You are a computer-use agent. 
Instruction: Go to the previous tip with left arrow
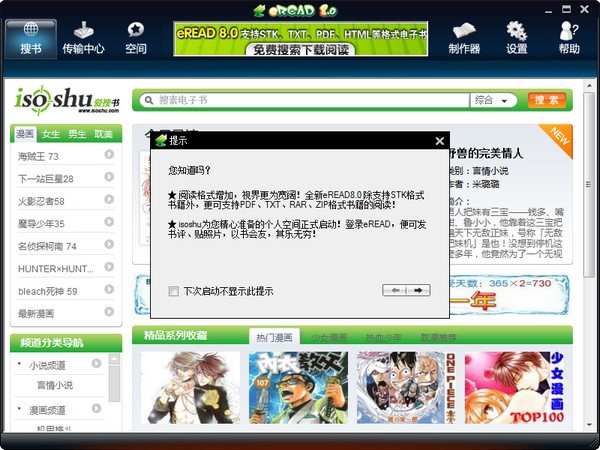395,290
